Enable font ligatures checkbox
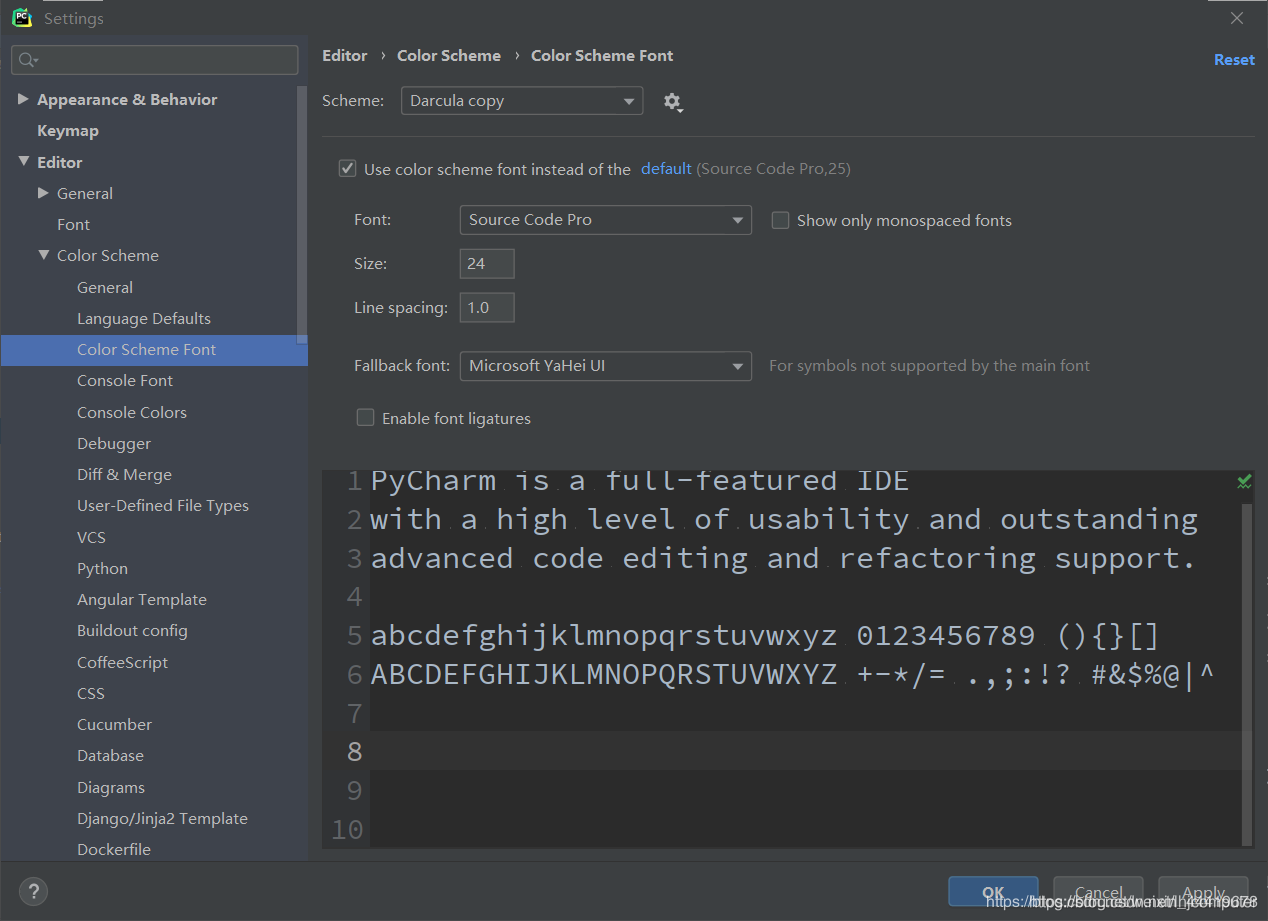 365,418
